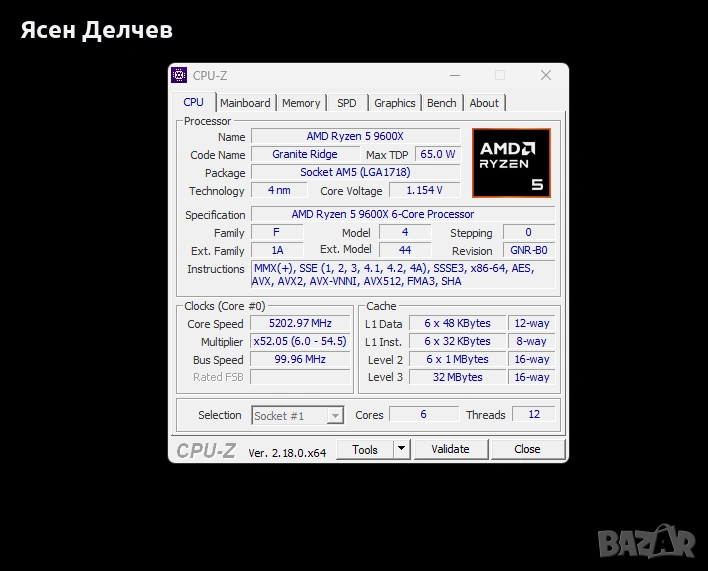708x571 pixels.
Task: Go to the Graphics tab
Action: (x=395, y=103)
